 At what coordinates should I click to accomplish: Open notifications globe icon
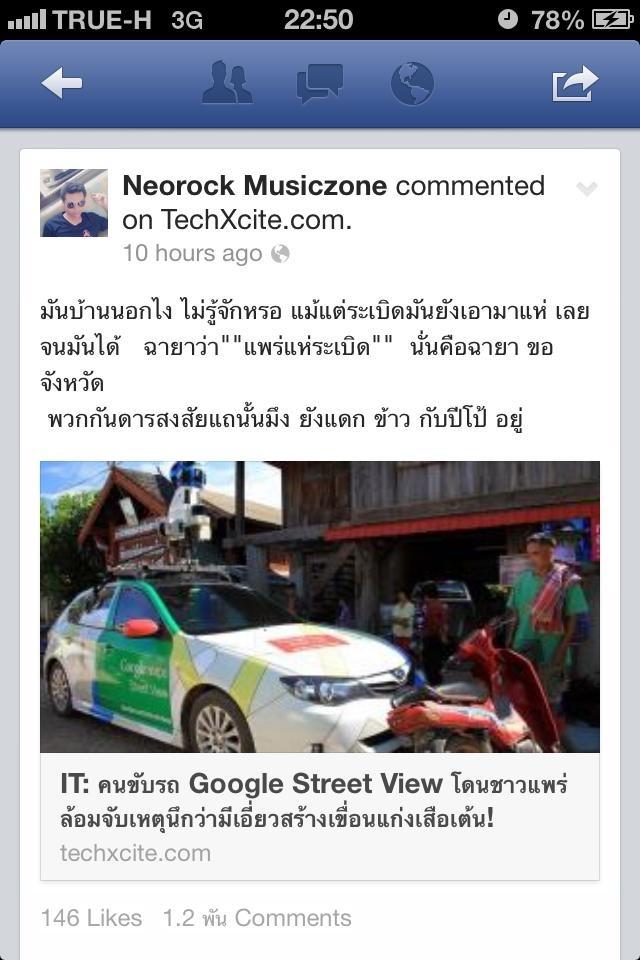pos(412,83)
